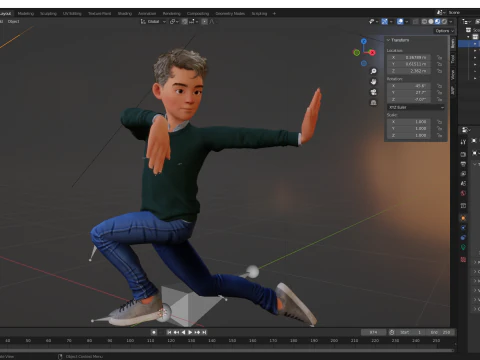Screen dimensions: 480x360
Task: Add a new workspace with plus button
Action: click(274, 14)
